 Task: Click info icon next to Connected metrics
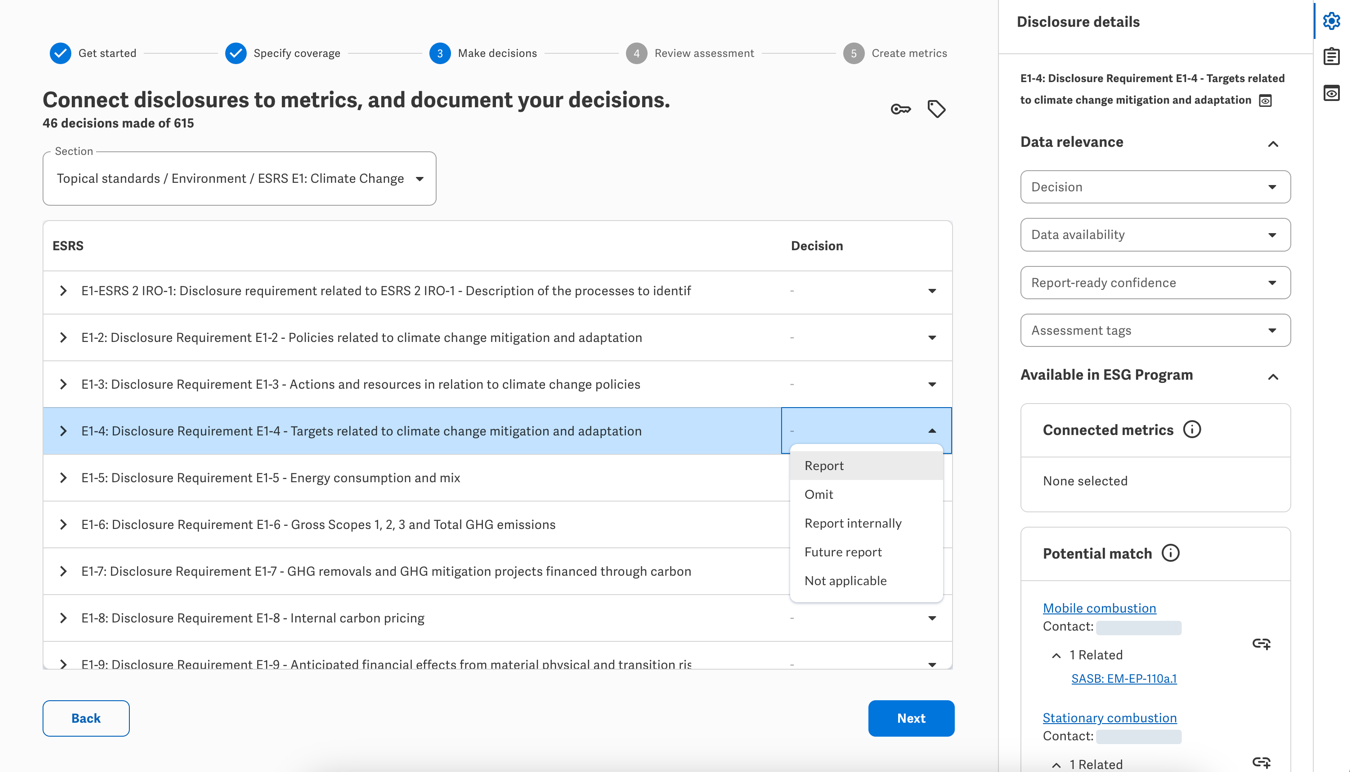coord(1191,430)
